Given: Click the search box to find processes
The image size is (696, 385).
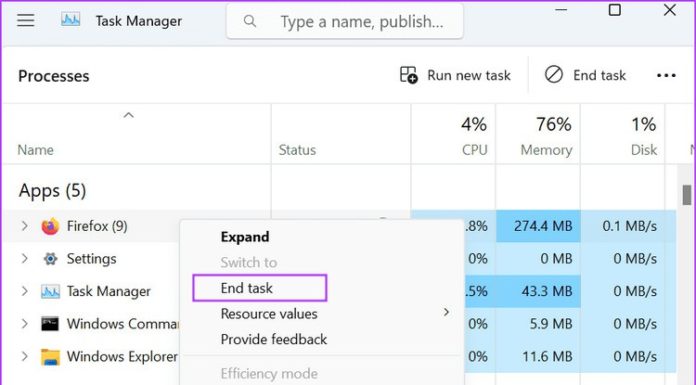Looking at the screenshot, I should [345, 21].
